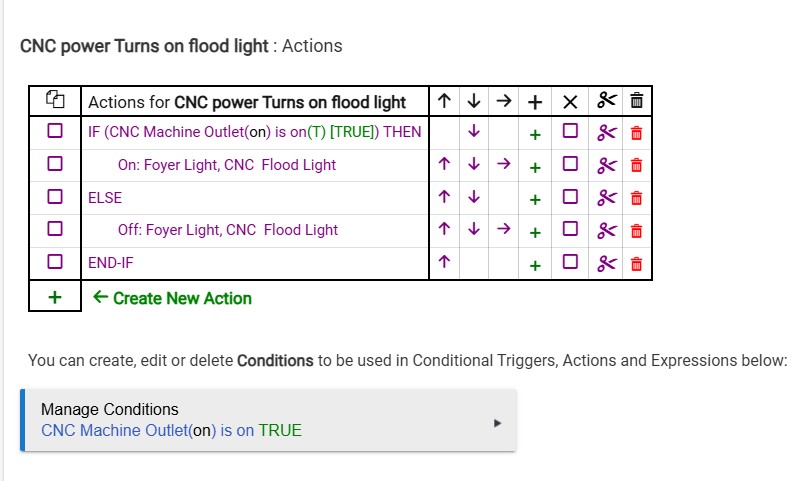Insert an action before the END-IF row
Viewport: 792px width, 481px height.
tap(535, 264)
